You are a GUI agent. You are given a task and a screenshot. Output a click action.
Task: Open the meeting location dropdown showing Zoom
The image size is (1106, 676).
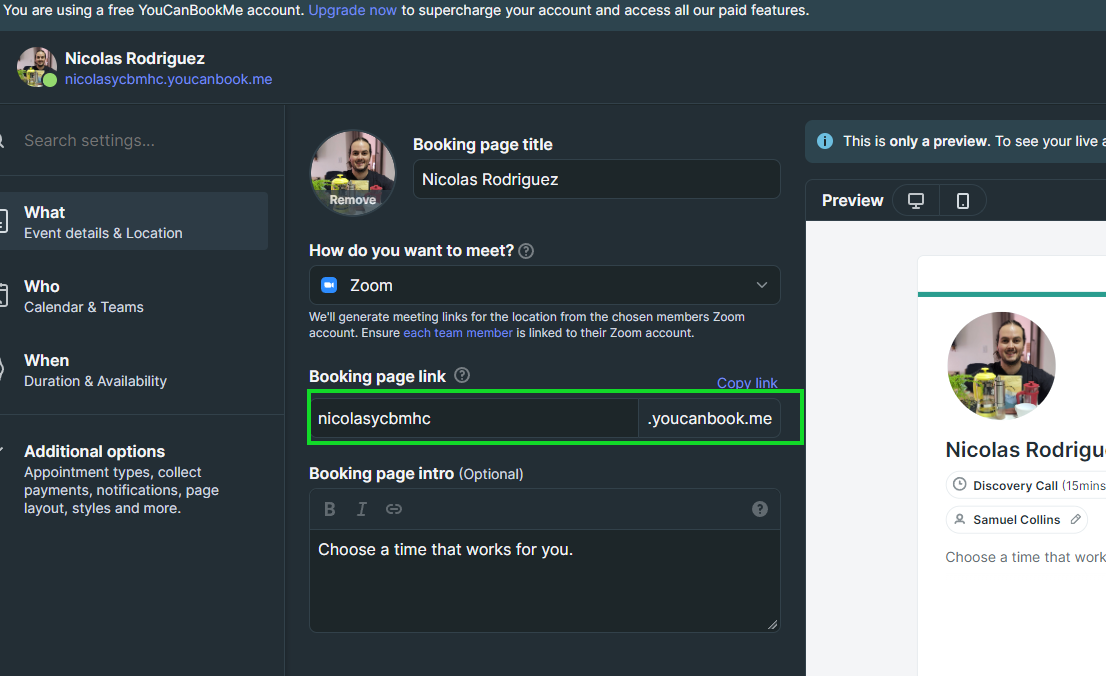(545, 285)
